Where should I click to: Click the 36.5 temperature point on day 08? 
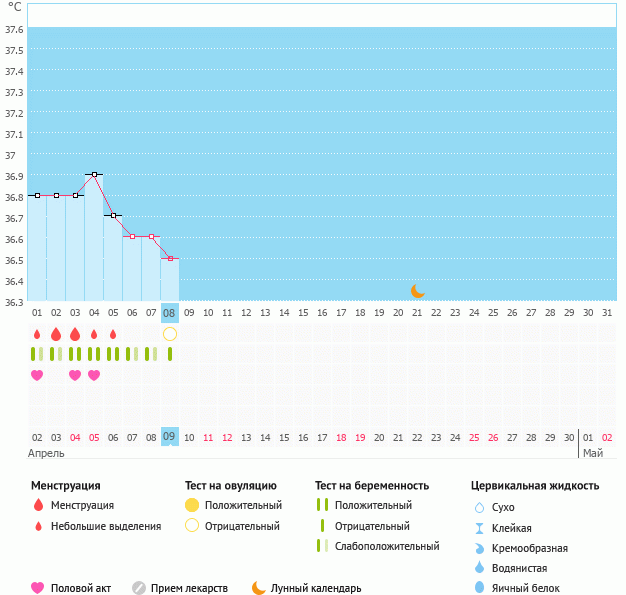pos(170,258)
